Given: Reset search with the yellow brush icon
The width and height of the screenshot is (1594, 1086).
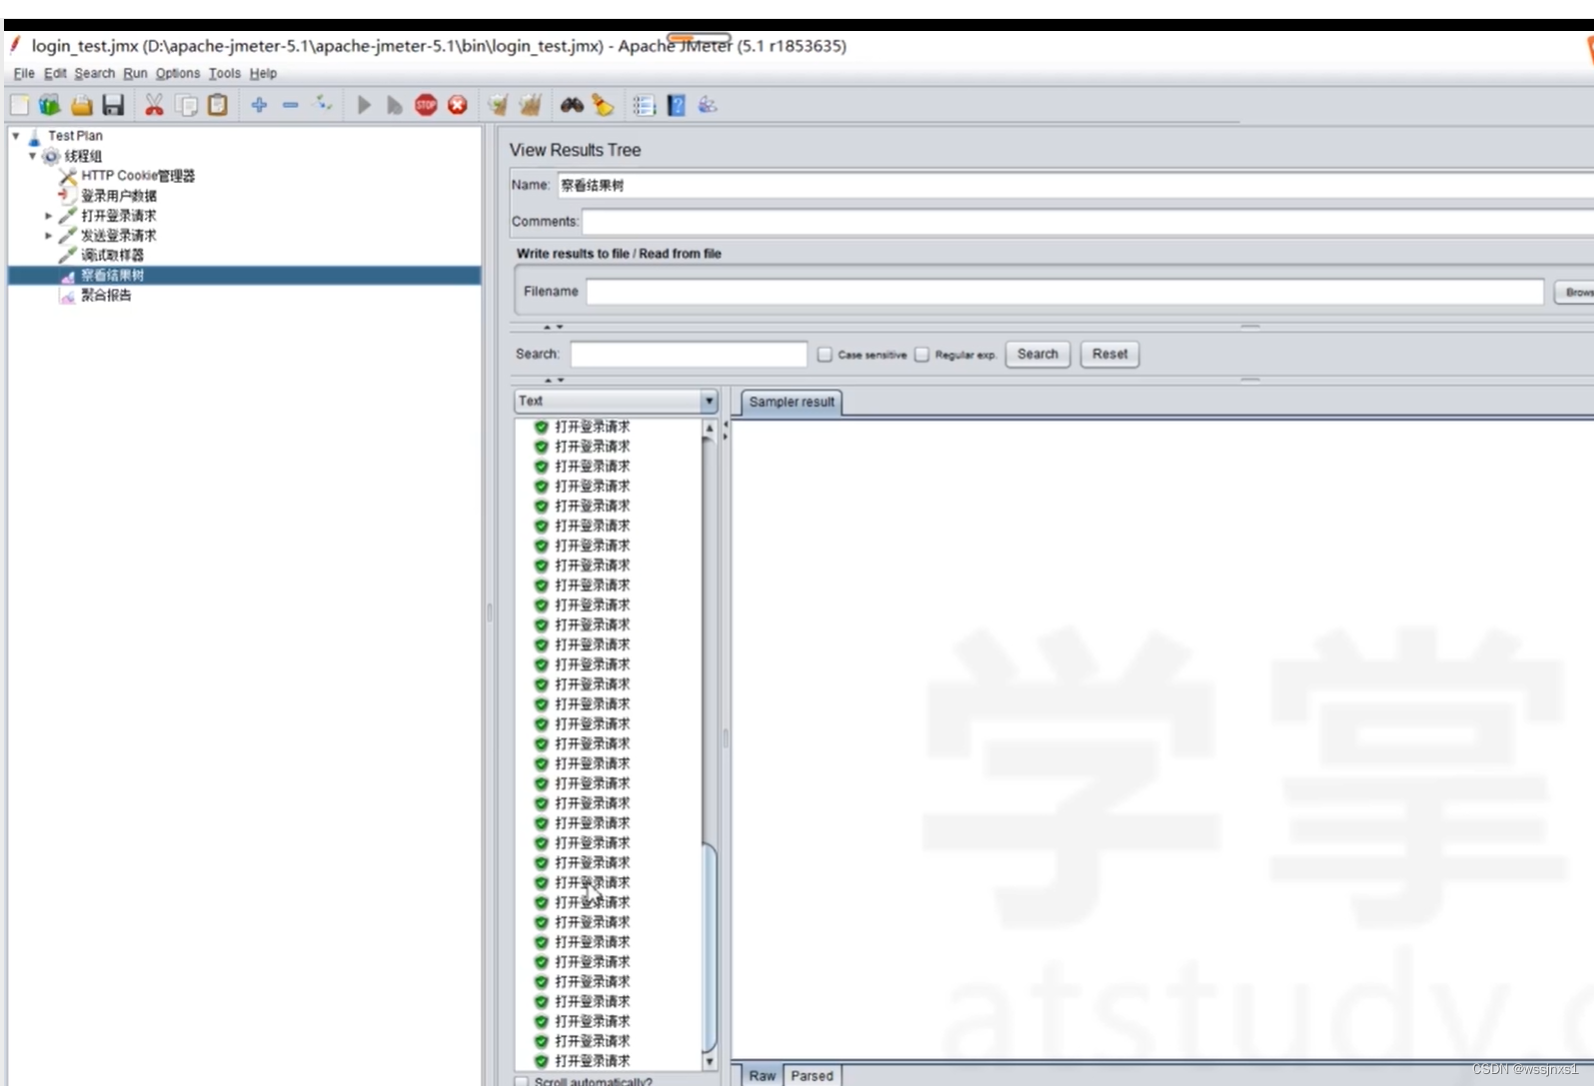Looking at the screenshot, I should pyautogui.click(x=602, y=105).
